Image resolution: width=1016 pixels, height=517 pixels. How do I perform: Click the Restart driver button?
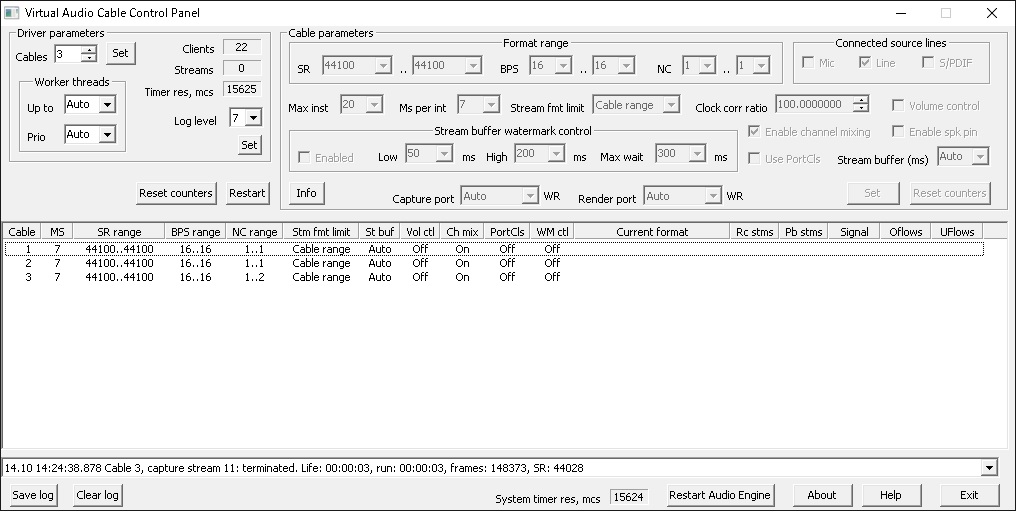248,193
